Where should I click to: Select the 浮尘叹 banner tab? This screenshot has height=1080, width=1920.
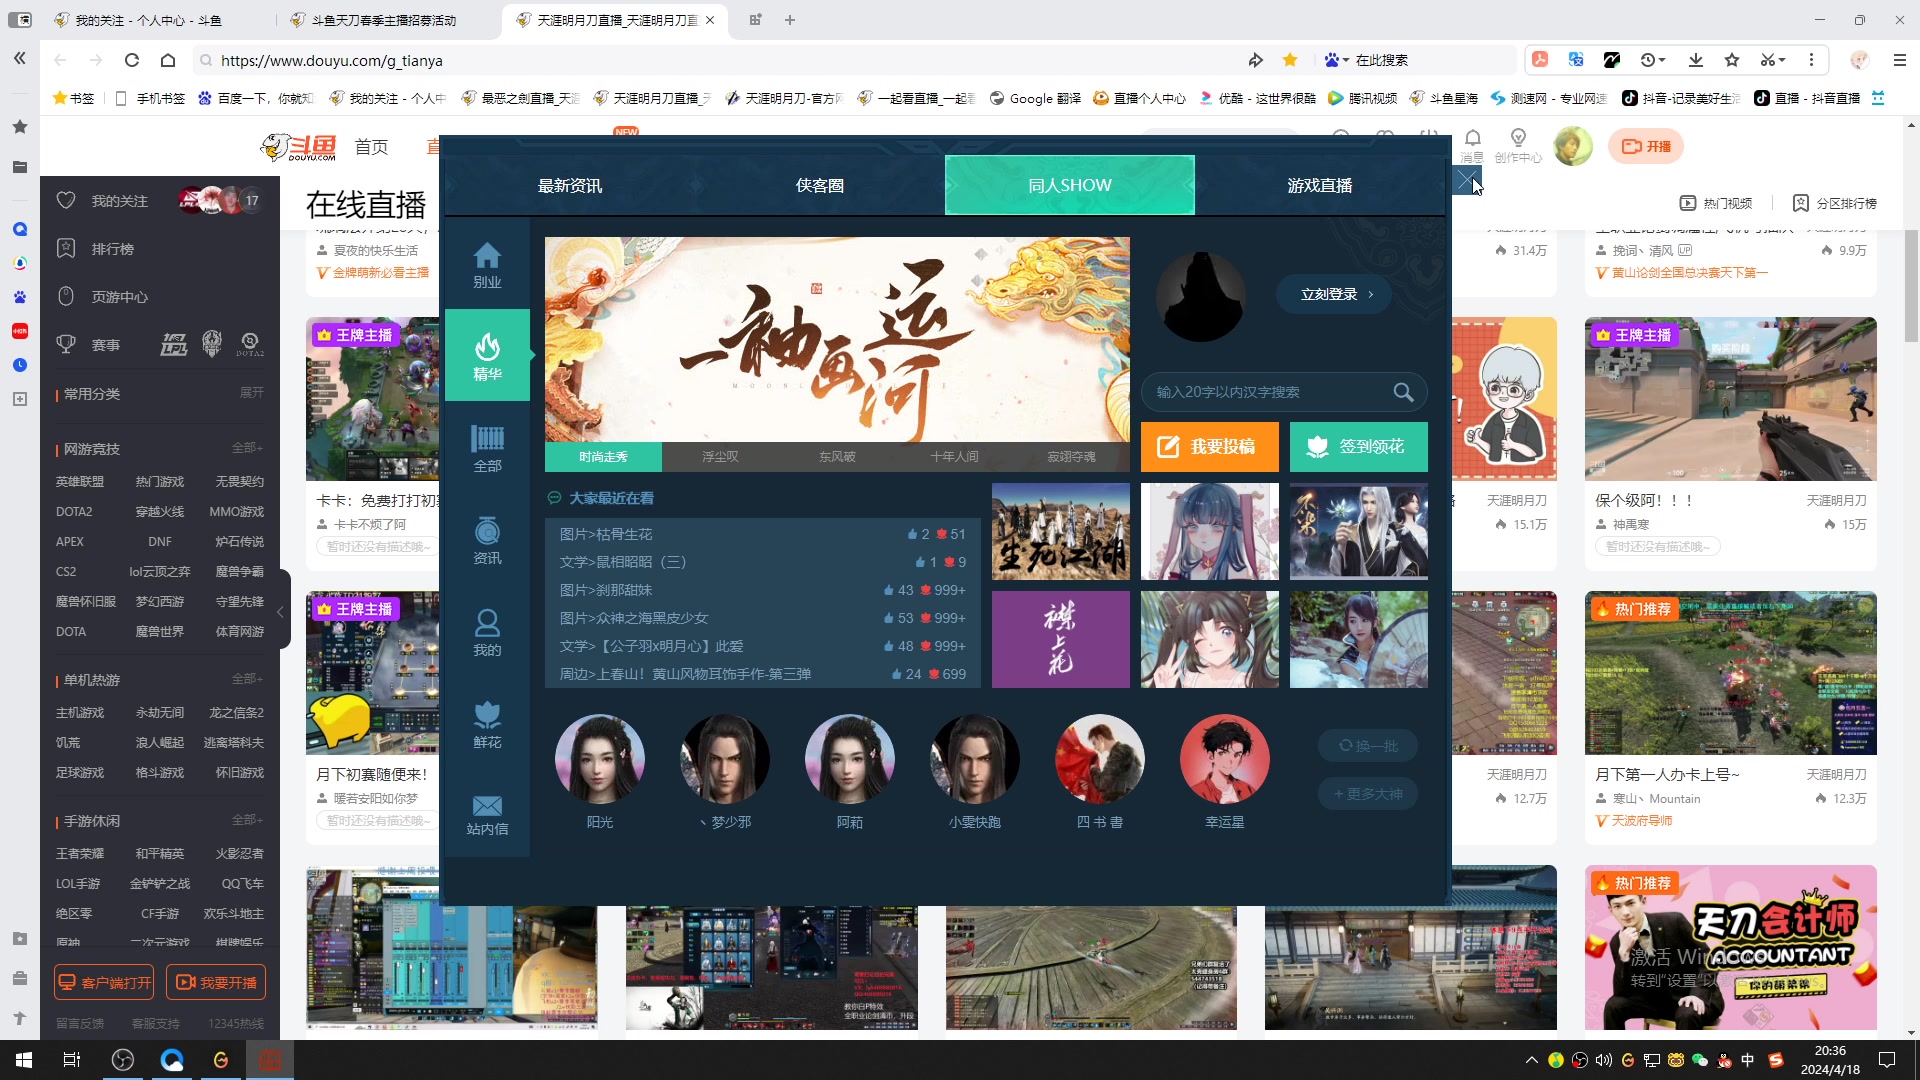pyautogui.click(x=720, y=456)
